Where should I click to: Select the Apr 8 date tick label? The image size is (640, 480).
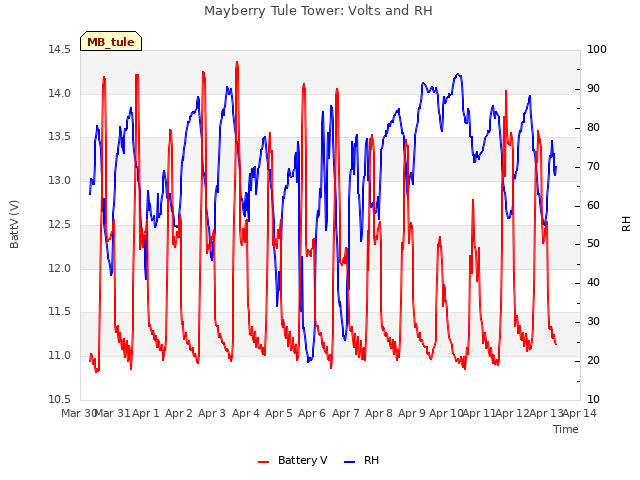379,413
